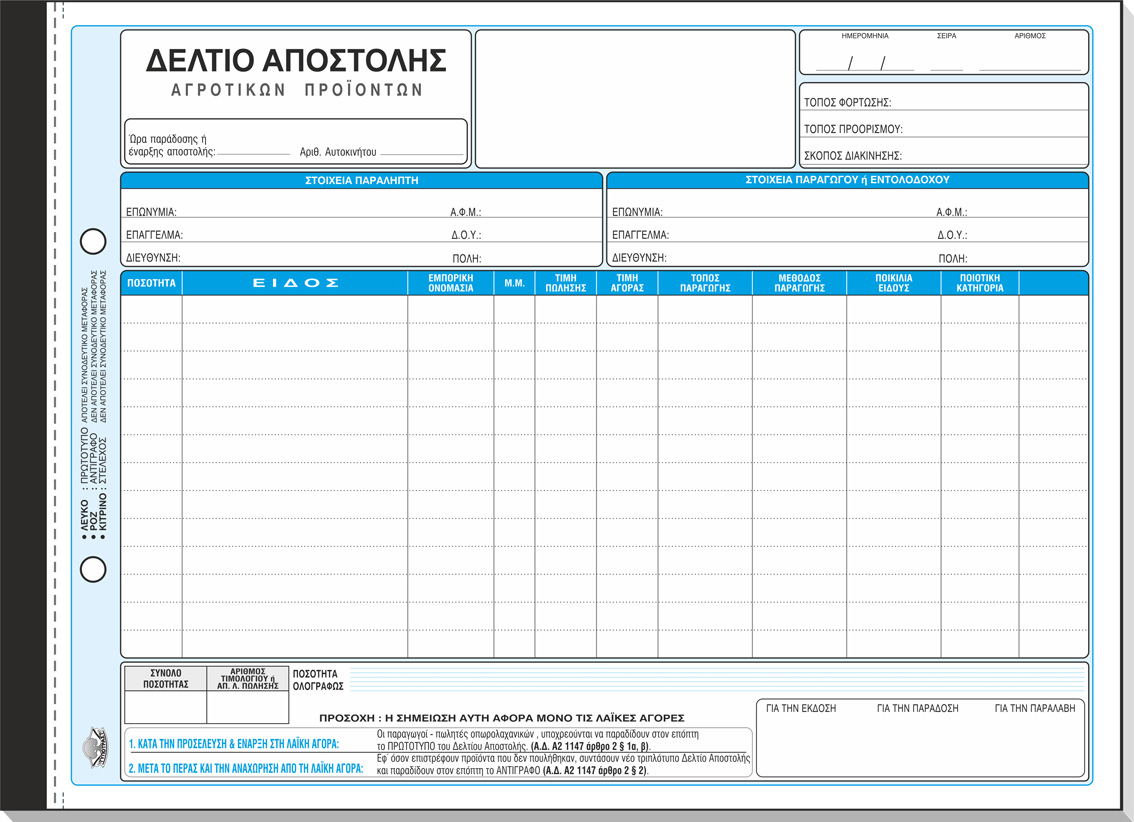
Task: Click the ΓΙΑ ΤΗΝ ΕΚΔΟΣΗ signature area
Action: (x=801, y=742)
